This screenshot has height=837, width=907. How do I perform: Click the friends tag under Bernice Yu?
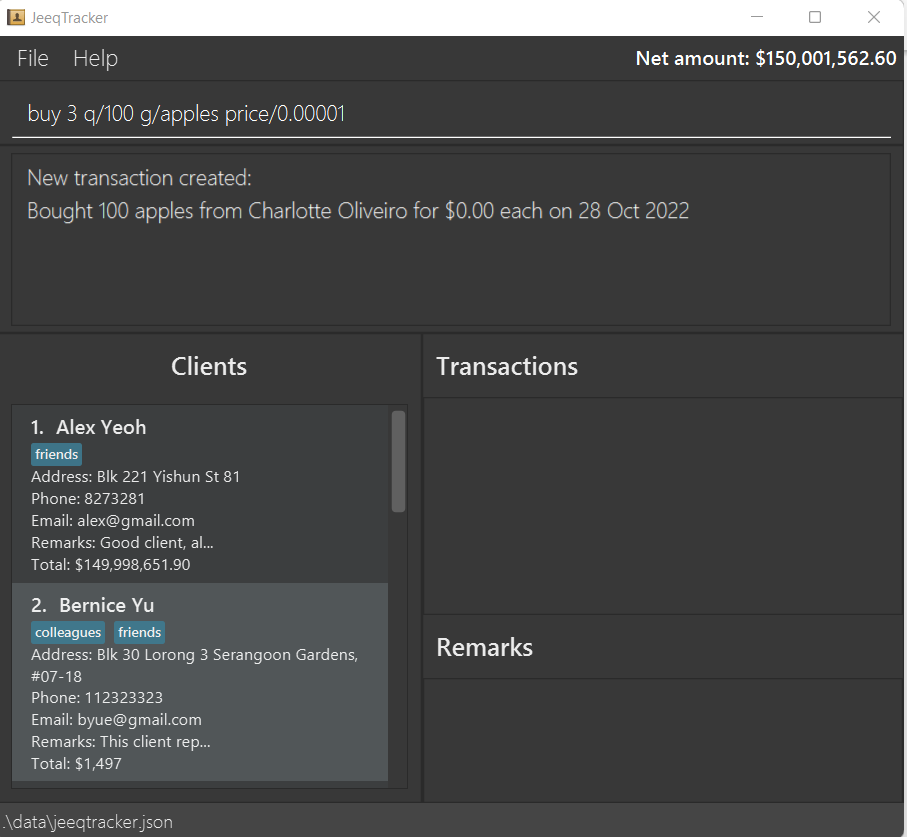click(x=139, y=632)
